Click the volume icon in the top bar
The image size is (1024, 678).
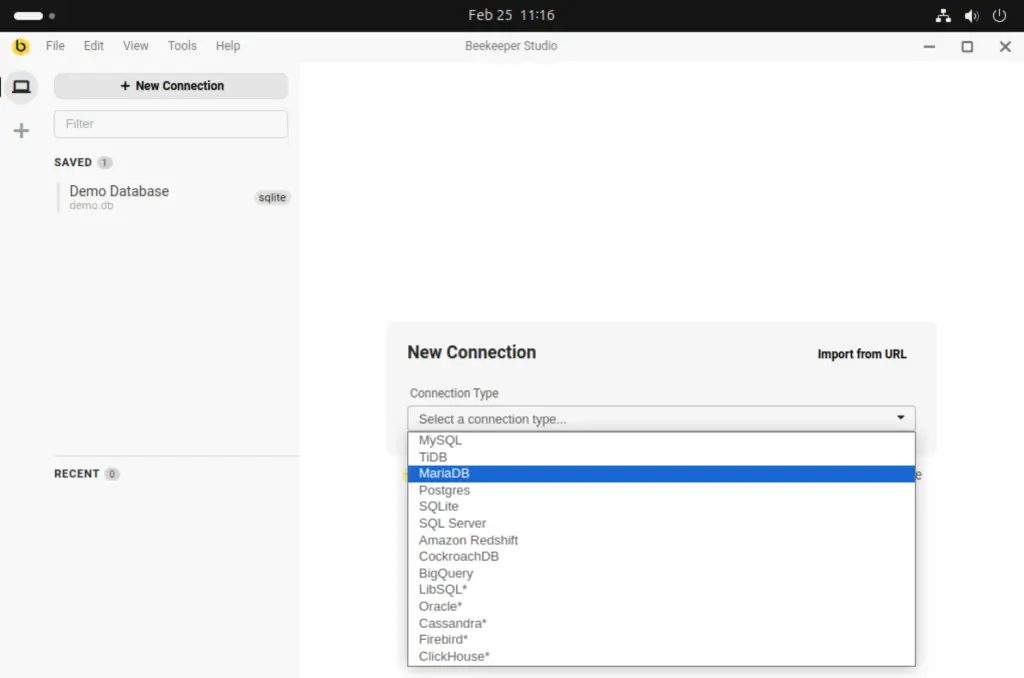[x=971, y=15]
